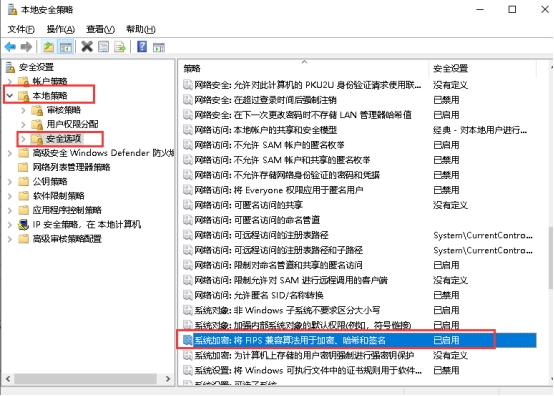Click the 应用程序控制策略 folder icon
This screenshot has width=554, height=396.
[x=23, y=210]
